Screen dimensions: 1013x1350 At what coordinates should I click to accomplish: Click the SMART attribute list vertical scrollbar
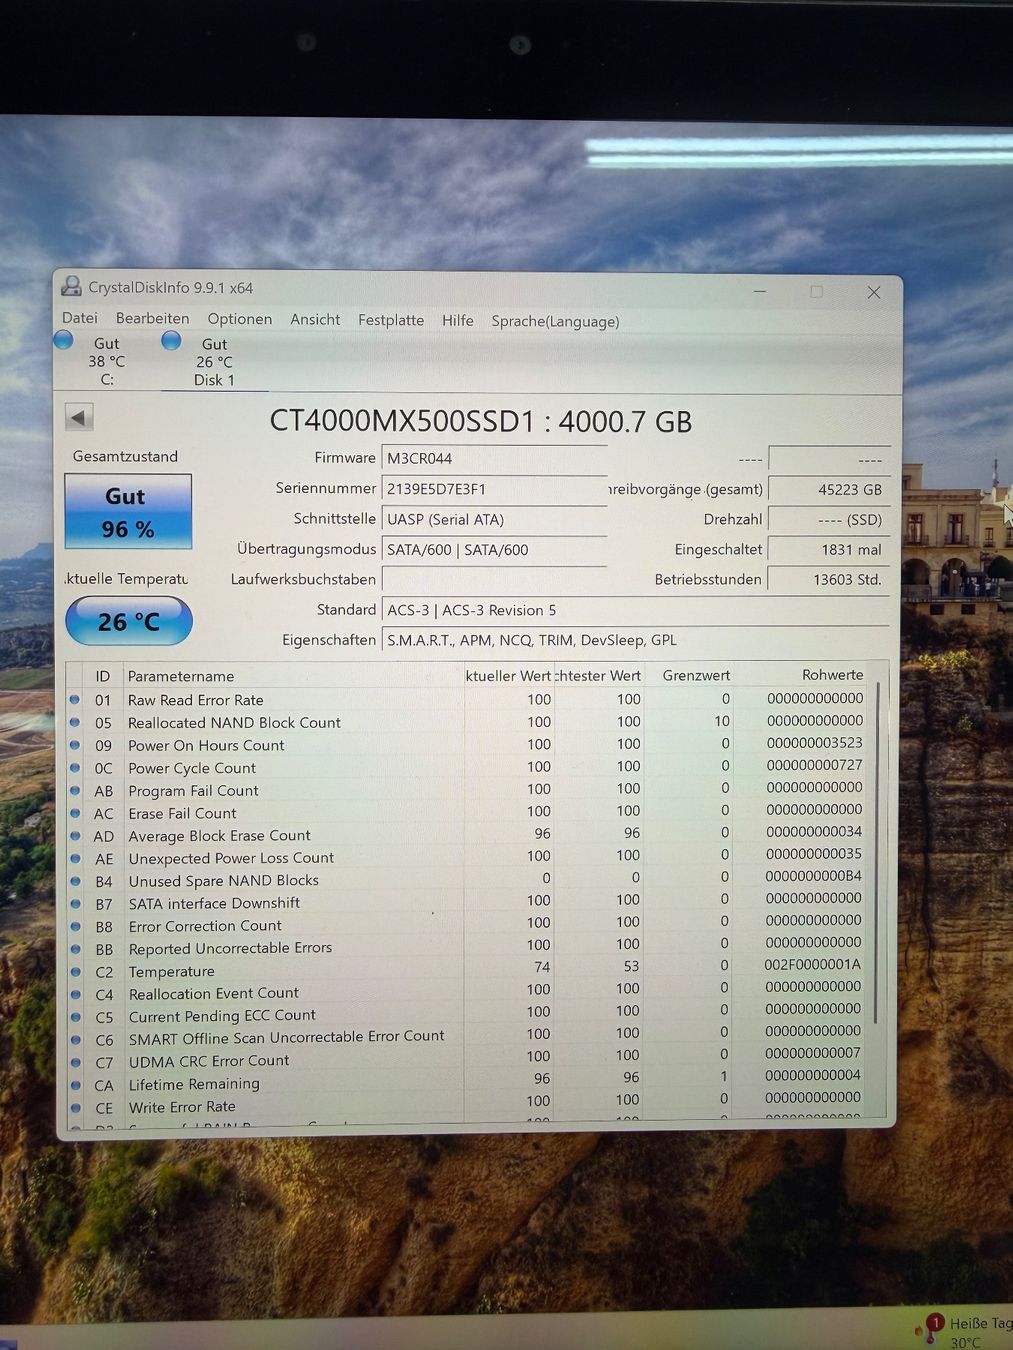[877, 855]
